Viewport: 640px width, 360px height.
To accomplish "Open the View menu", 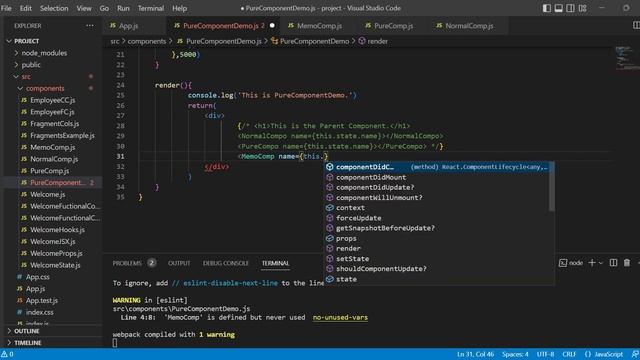I will point(84,8).
